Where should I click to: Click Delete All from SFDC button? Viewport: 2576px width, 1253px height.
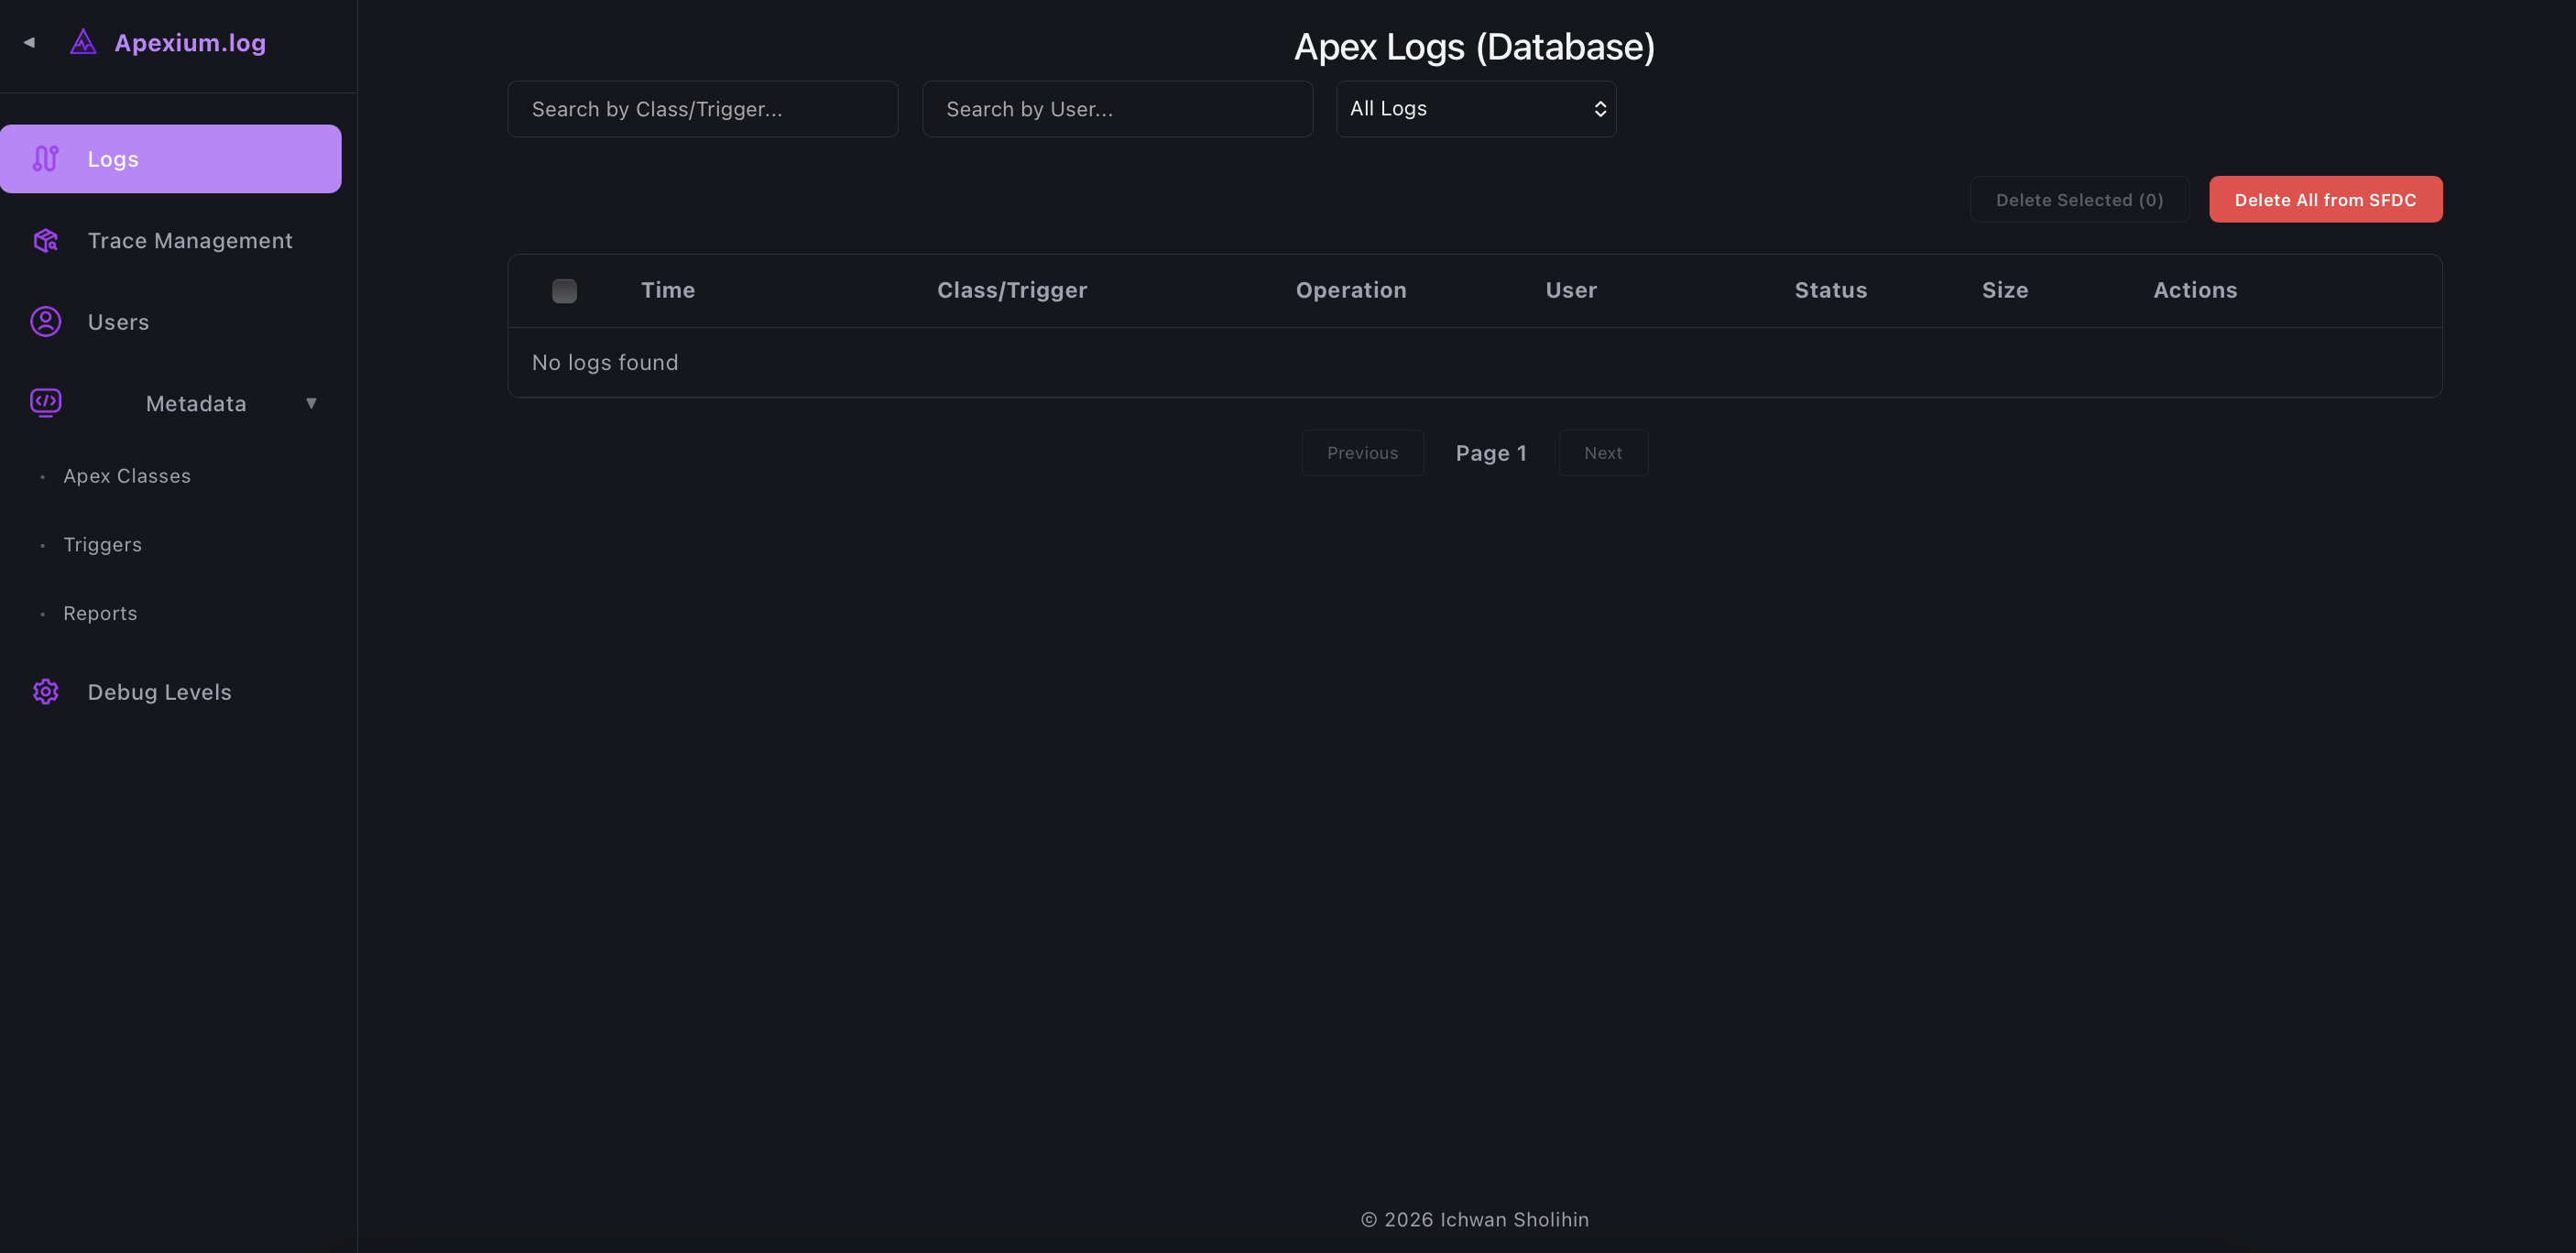coord(2325,199)
